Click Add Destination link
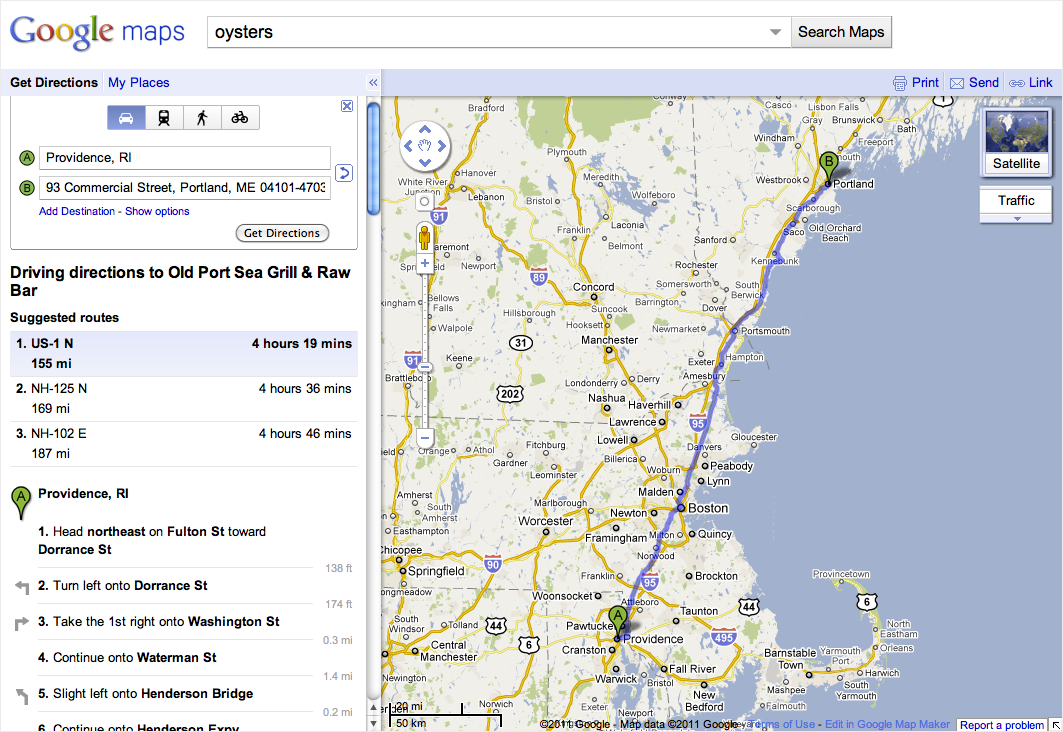The image size is (1063, 732). pyautogui.click(x=77, y=211)
